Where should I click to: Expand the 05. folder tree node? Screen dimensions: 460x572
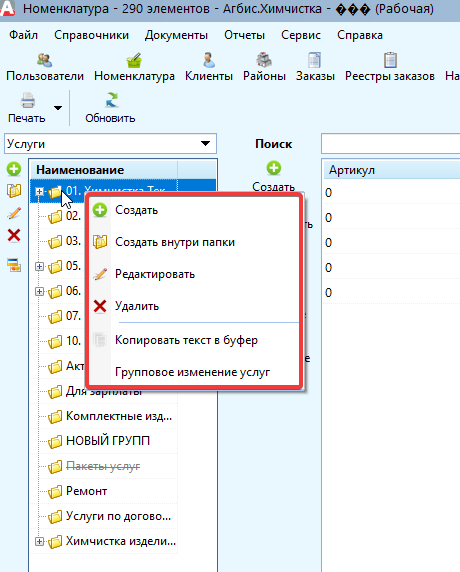pyautogui.click(x=39, y=267)
